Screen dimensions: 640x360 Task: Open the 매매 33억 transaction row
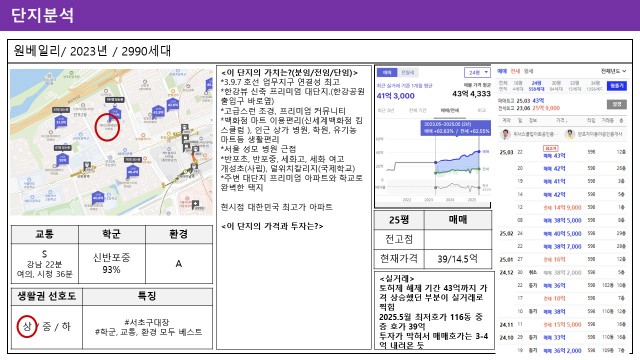click(x=562, y=338)
